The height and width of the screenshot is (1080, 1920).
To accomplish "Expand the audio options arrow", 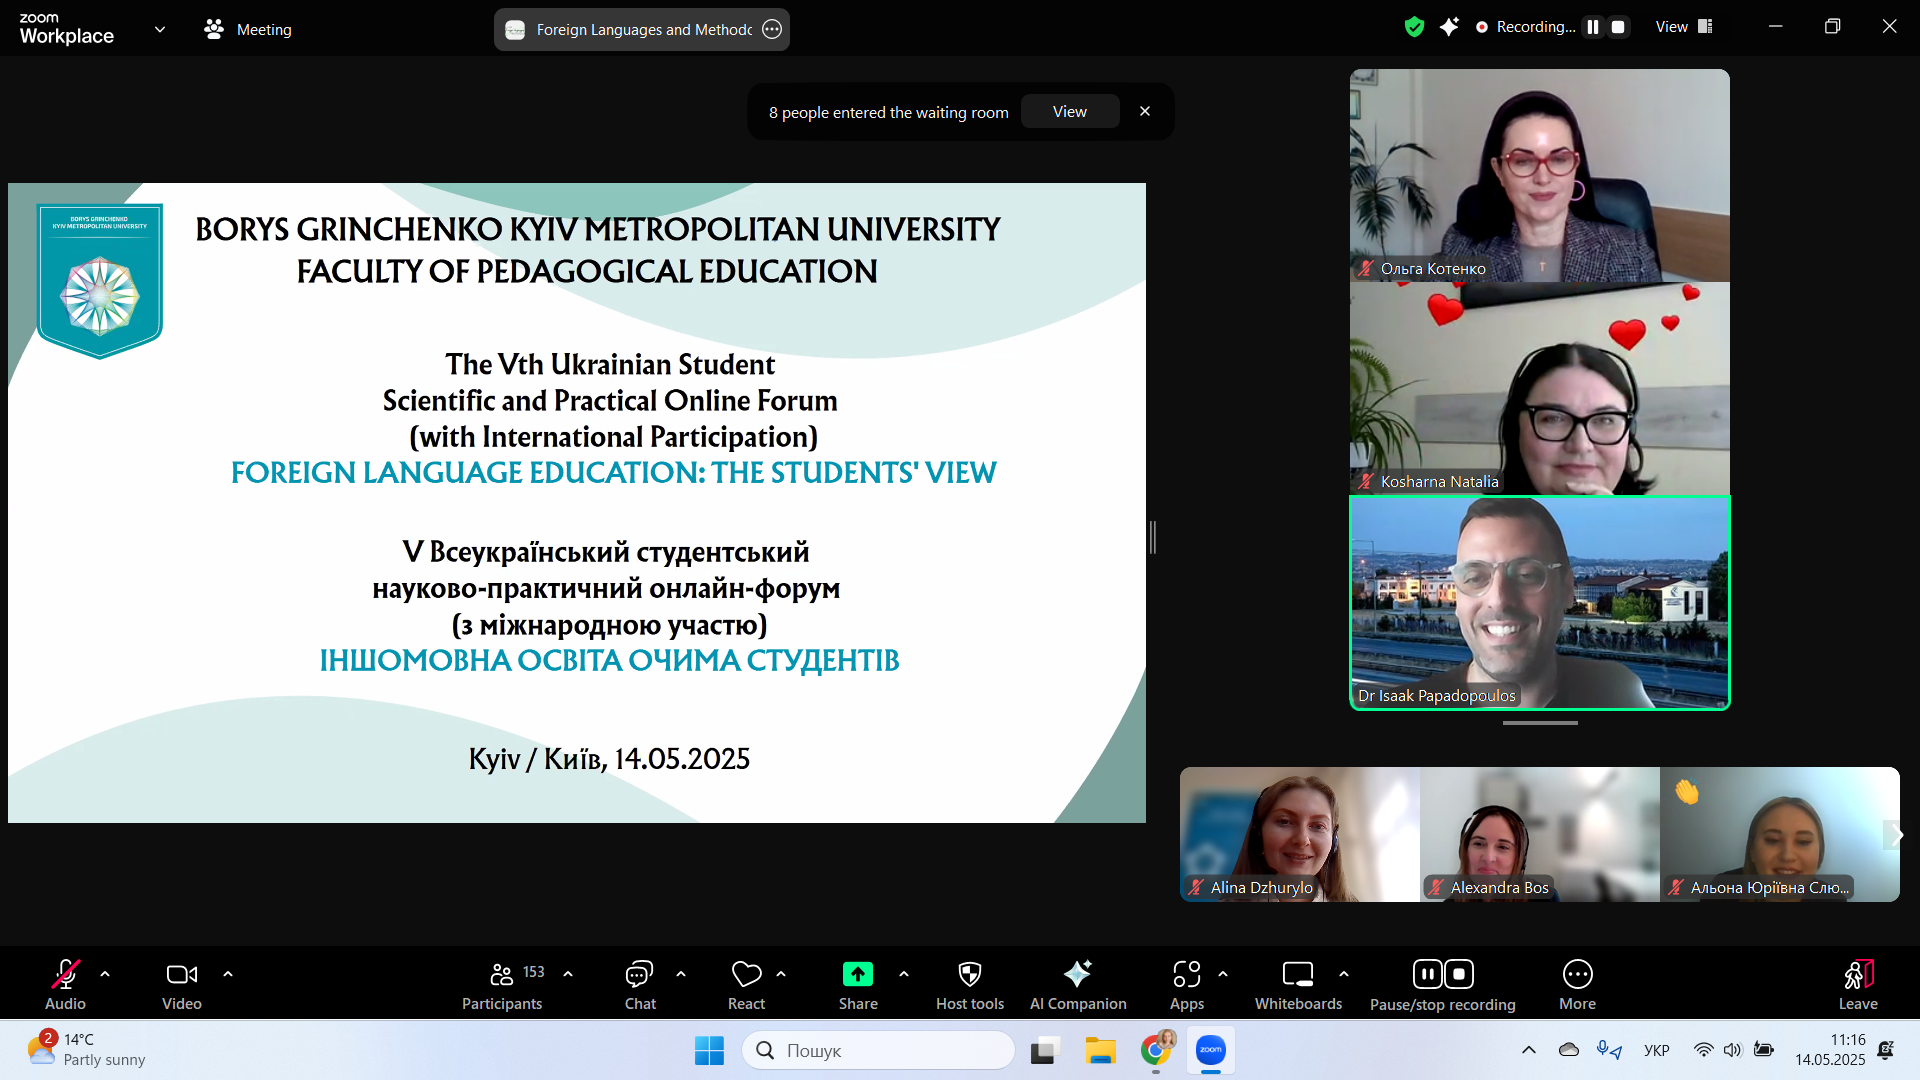I will [x=105, y=973].
